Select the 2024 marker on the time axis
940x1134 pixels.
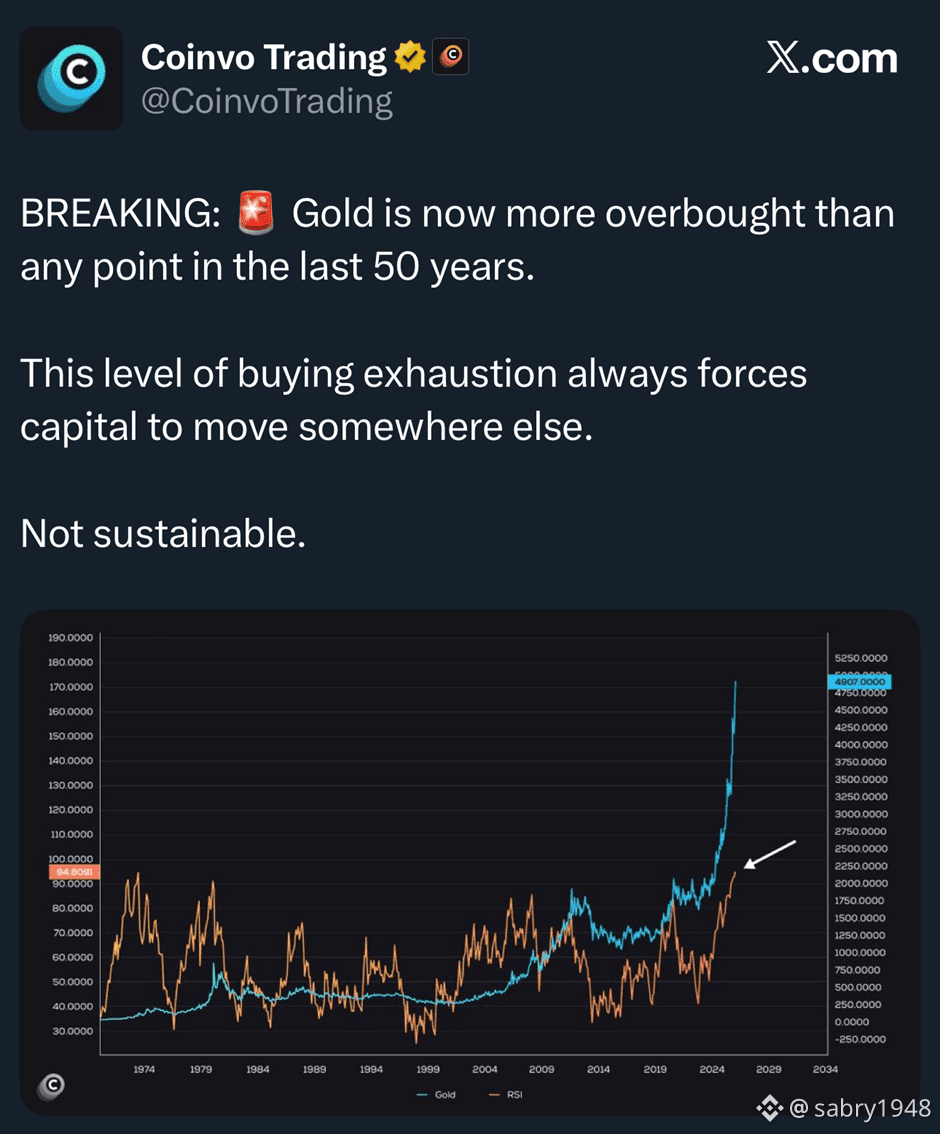711,1070
